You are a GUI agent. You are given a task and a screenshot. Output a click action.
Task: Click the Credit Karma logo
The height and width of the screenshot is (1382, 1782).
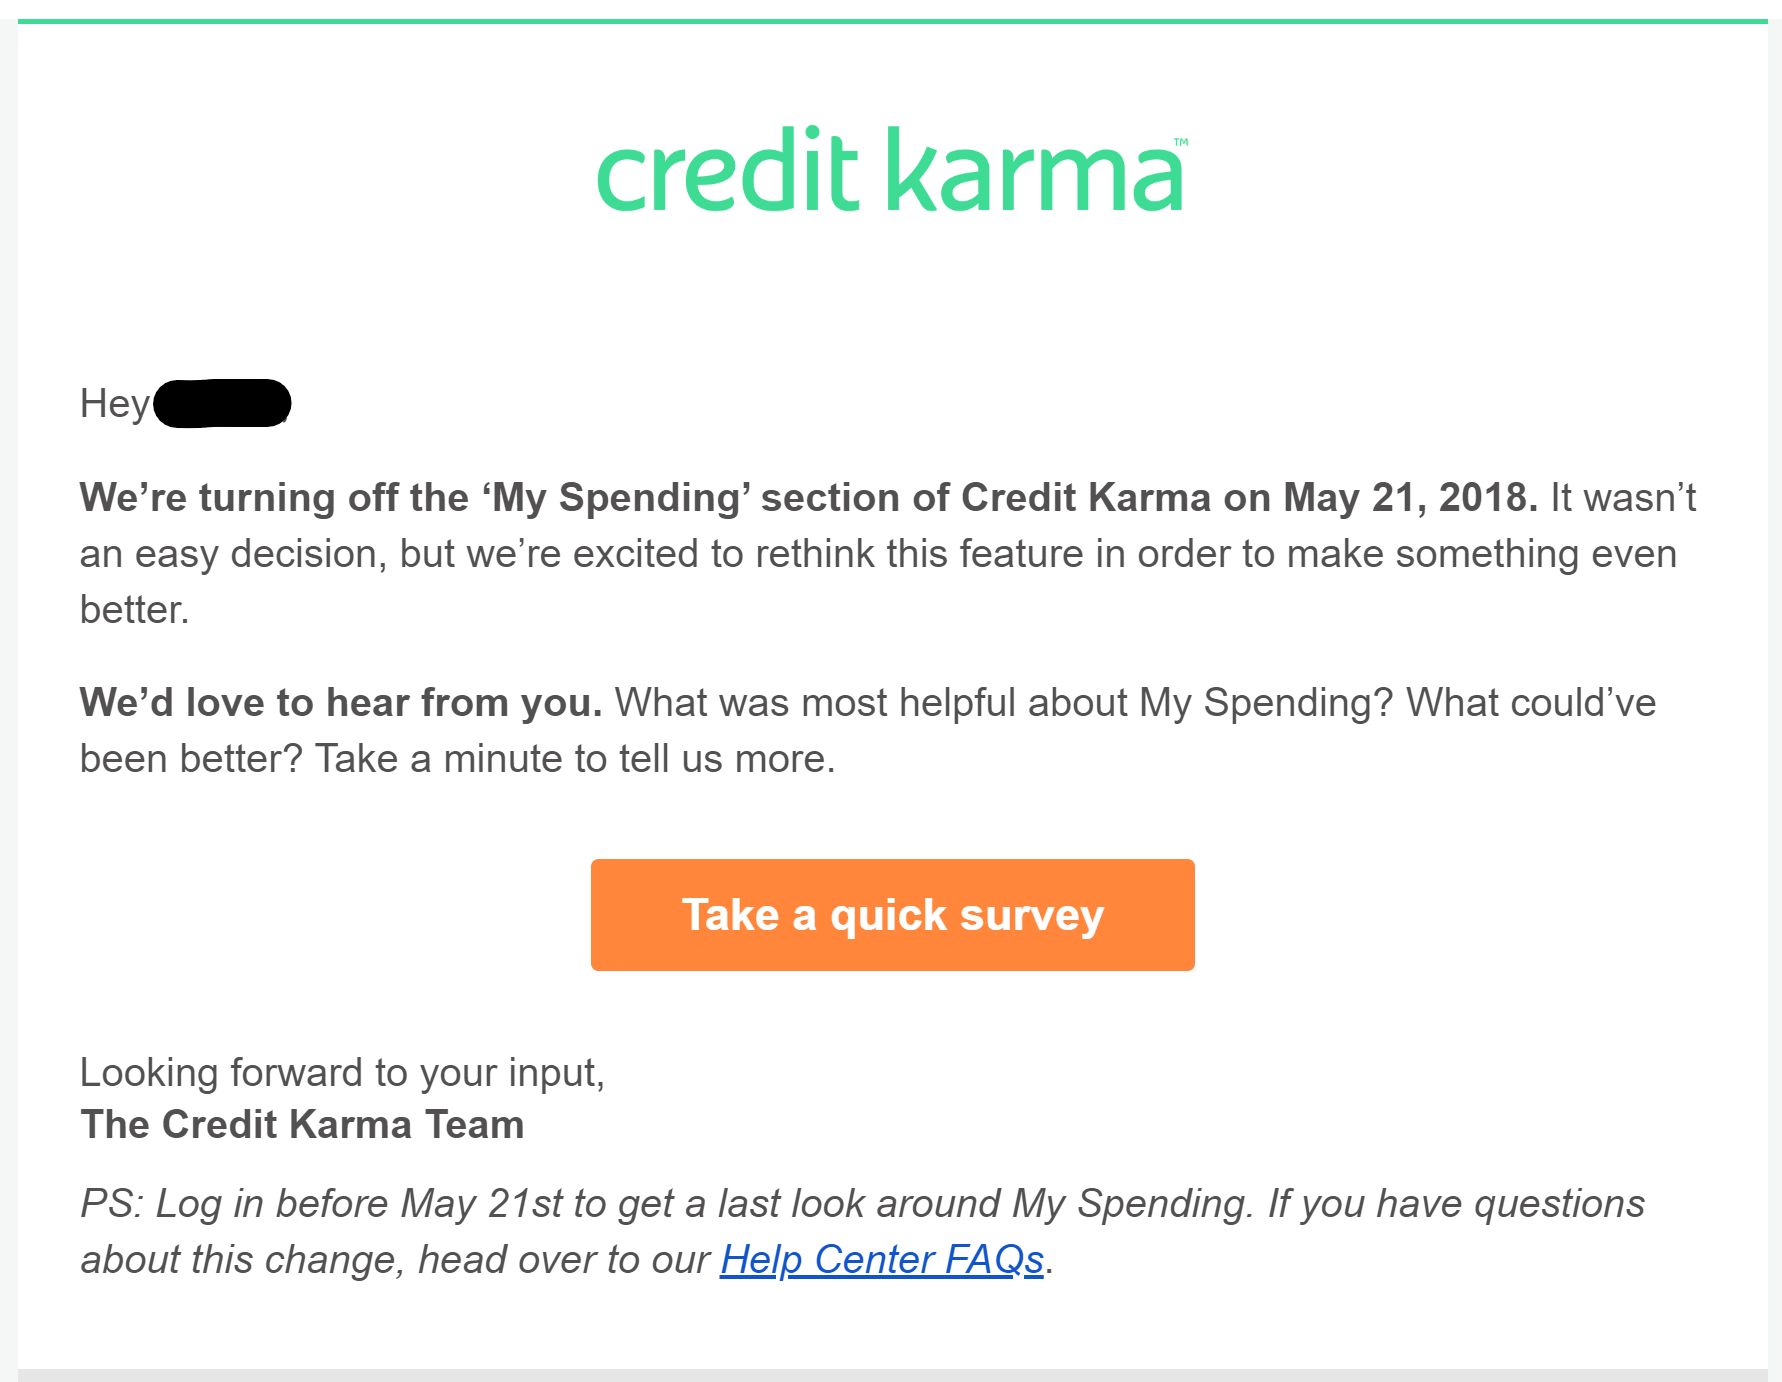(889, 171)
